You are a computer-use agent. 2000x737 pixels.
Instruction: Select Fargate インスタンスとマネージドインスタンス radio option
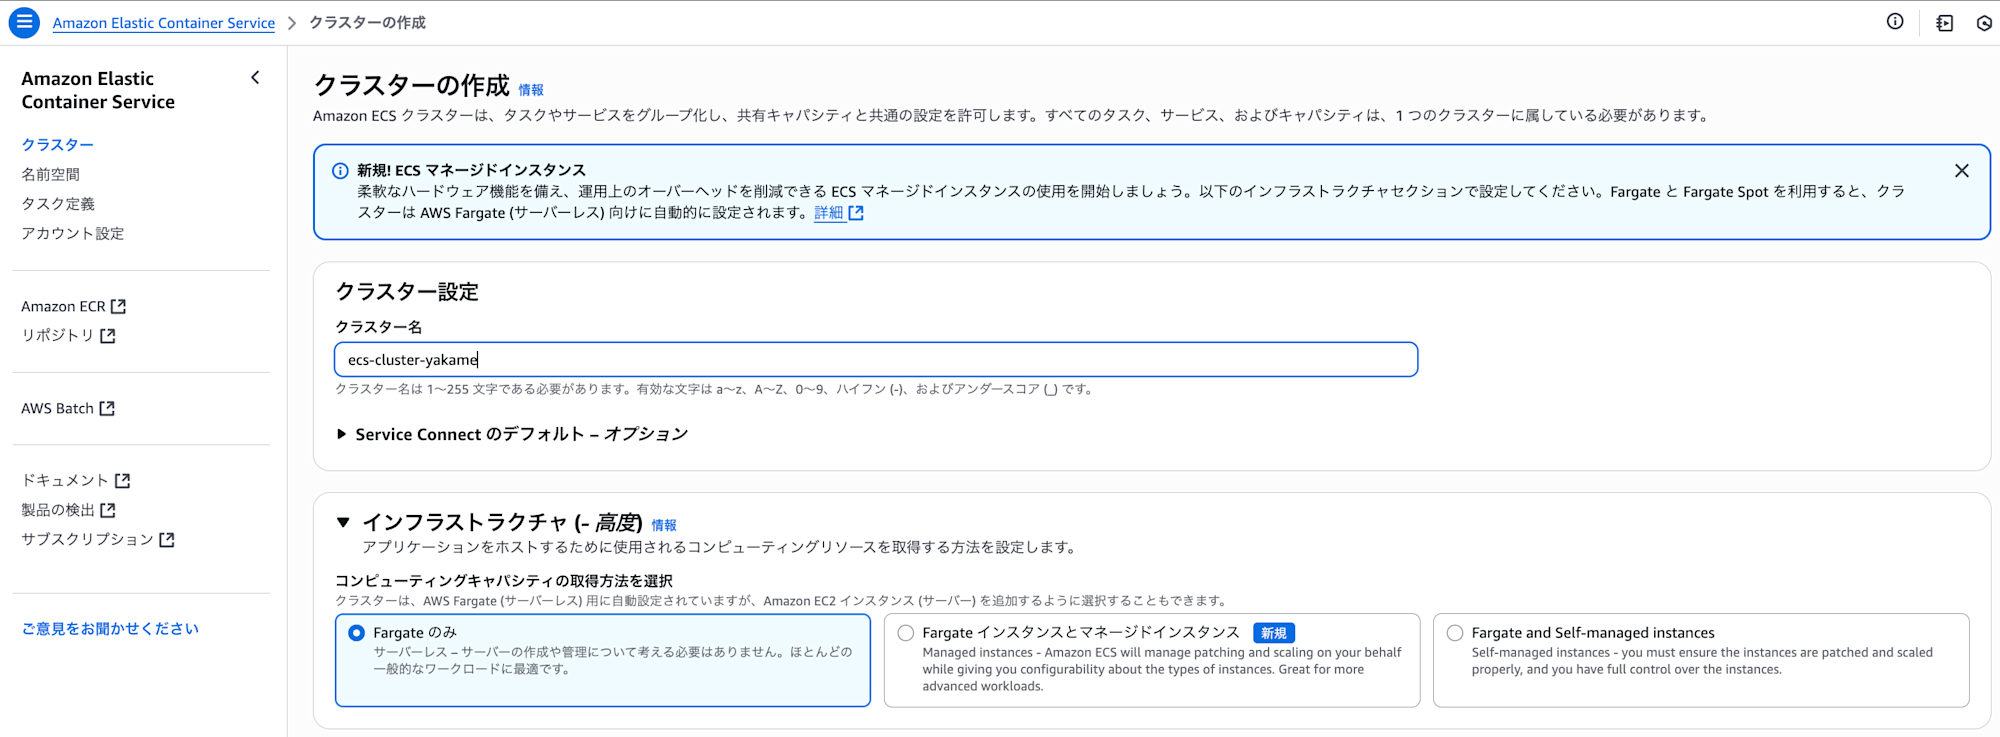906,633
